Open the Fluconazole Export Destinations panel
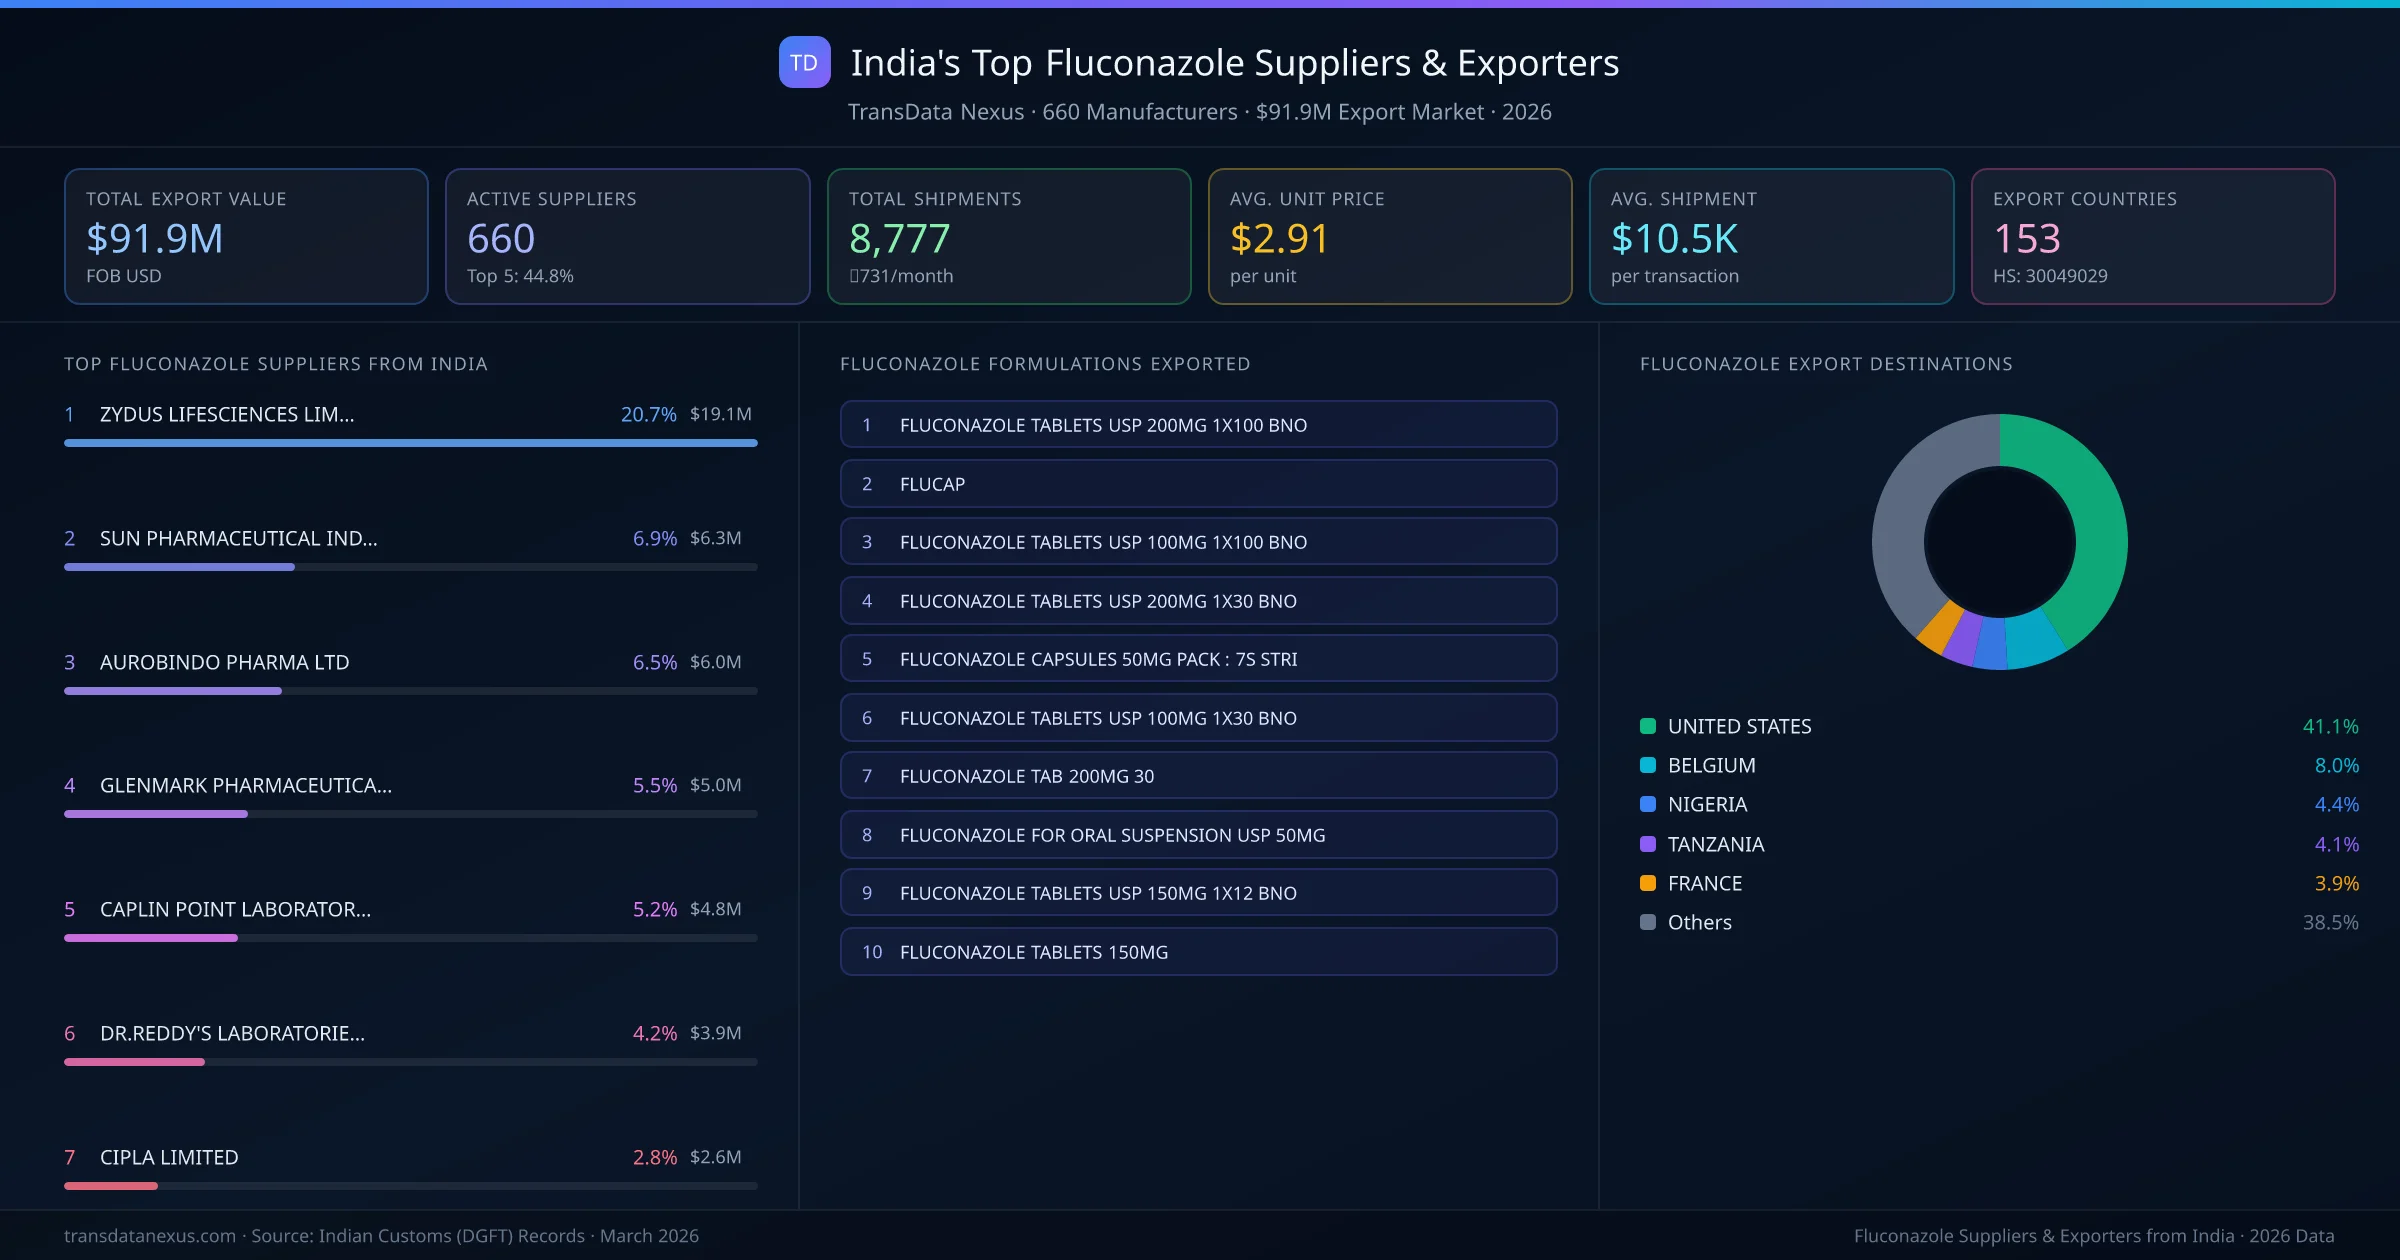 1827,364
